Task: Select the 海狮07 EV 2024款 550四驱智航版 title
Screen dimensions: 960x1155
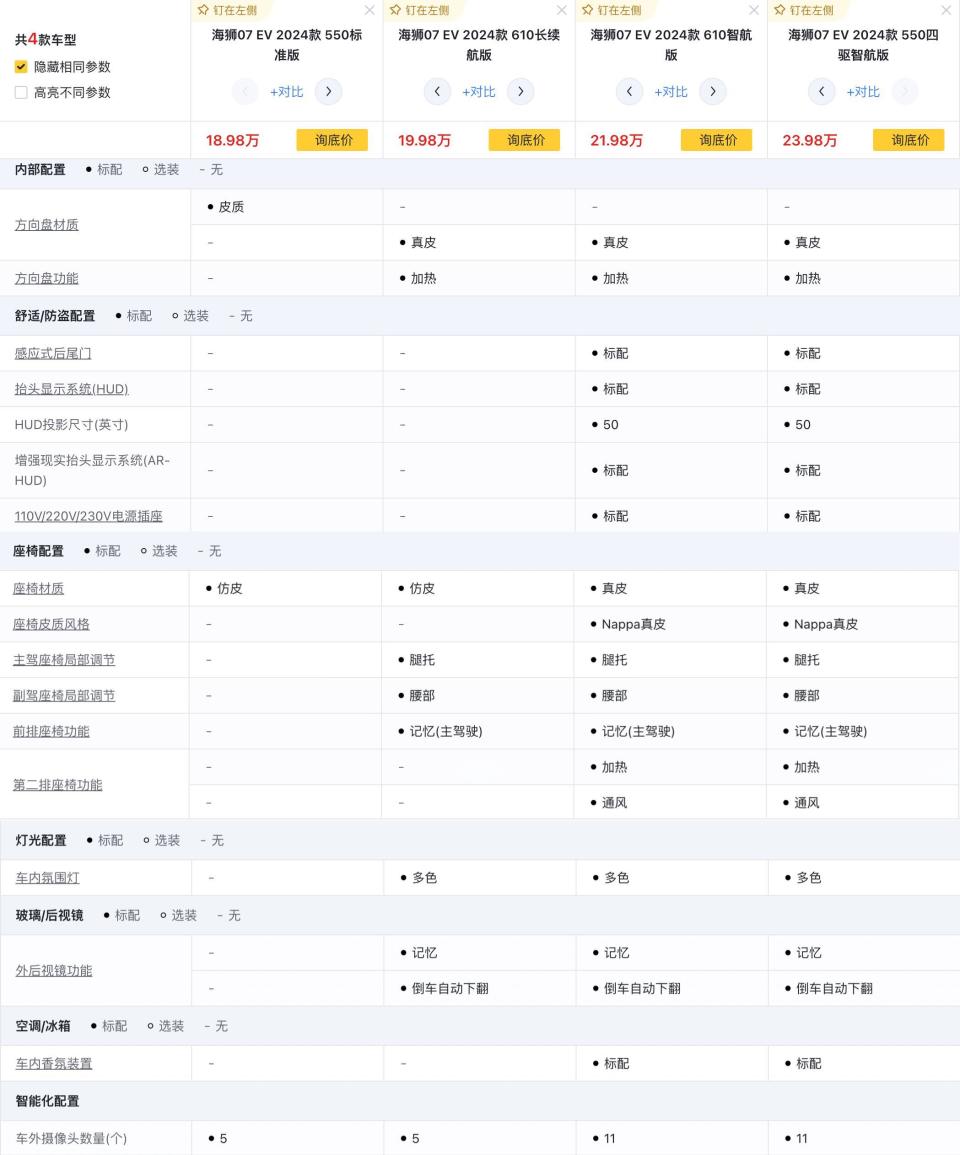Action: tap(863, 45)
